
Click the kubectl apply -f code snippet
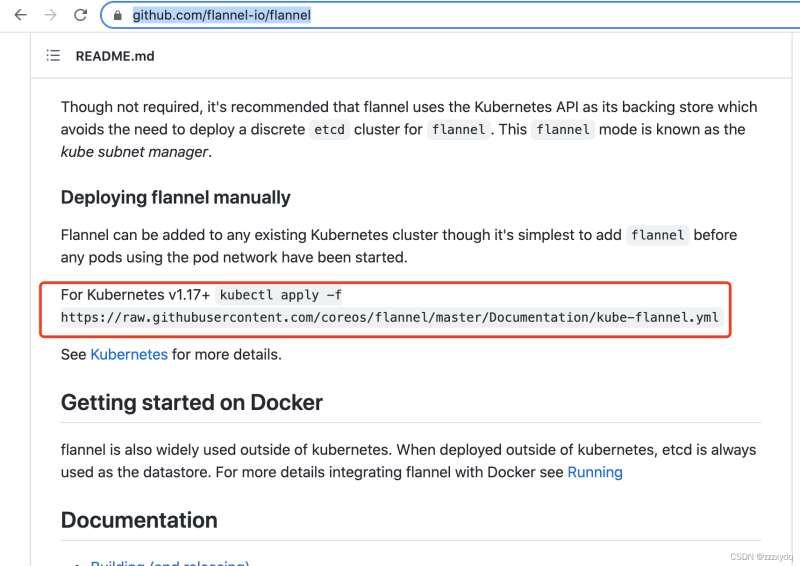281,295
